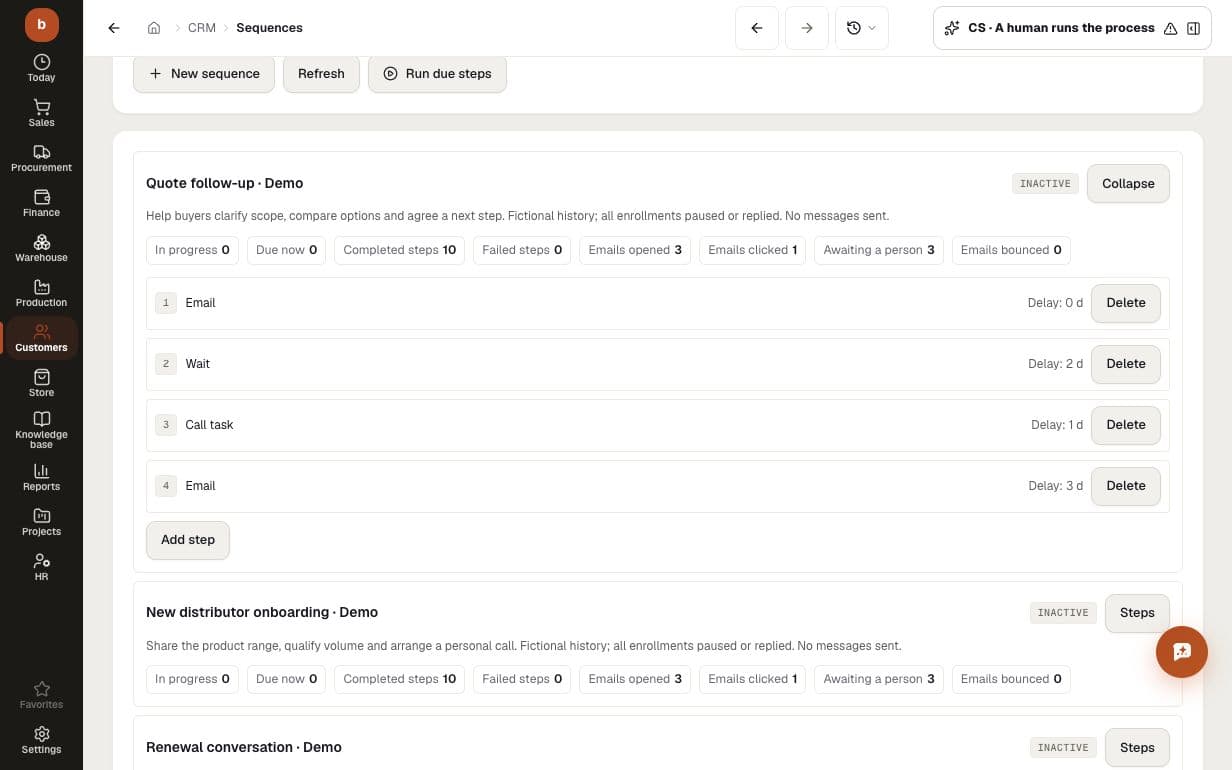Click the 'CS · A human runs the process' label
The width and height of the screenshot is (1232, 770).
(1061, 28)
